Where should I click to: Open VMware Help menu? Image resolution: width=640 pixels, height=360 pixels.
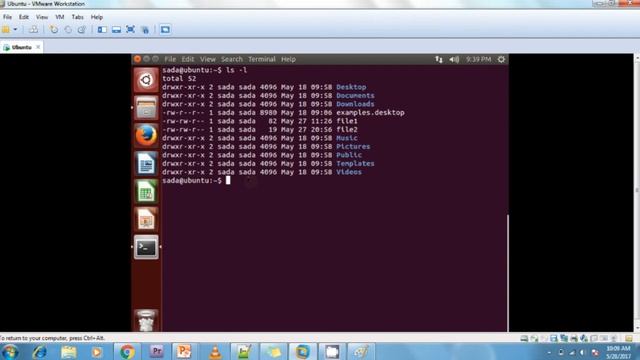coord(97,17)
